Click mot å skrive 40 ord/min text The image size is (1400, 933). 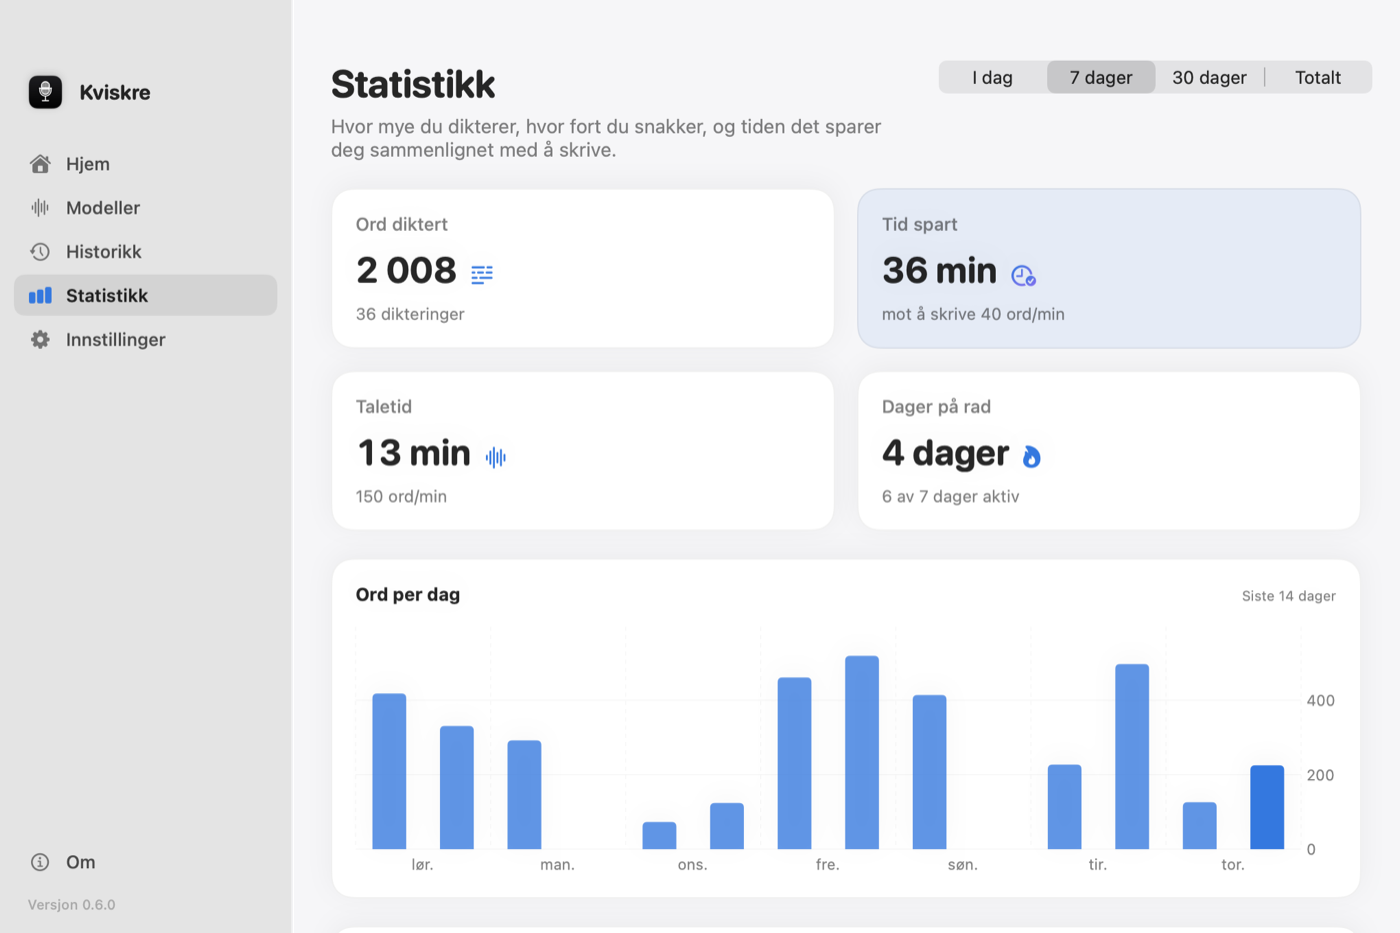tap(973, 314)
